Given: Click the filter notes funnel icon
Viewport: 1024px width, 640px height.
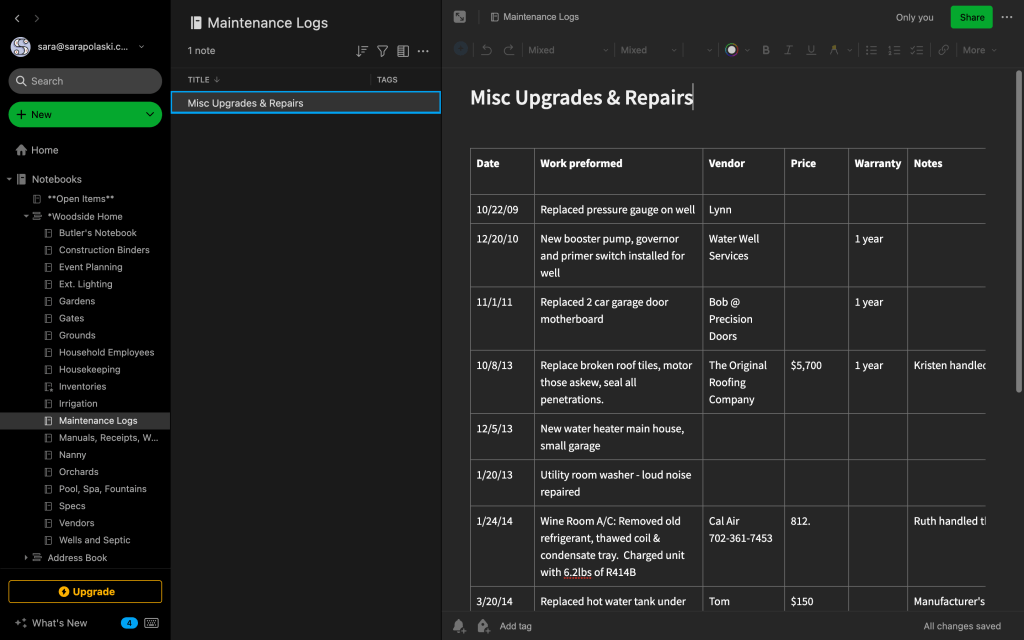Looking at the screenshot, I should 382,51.
